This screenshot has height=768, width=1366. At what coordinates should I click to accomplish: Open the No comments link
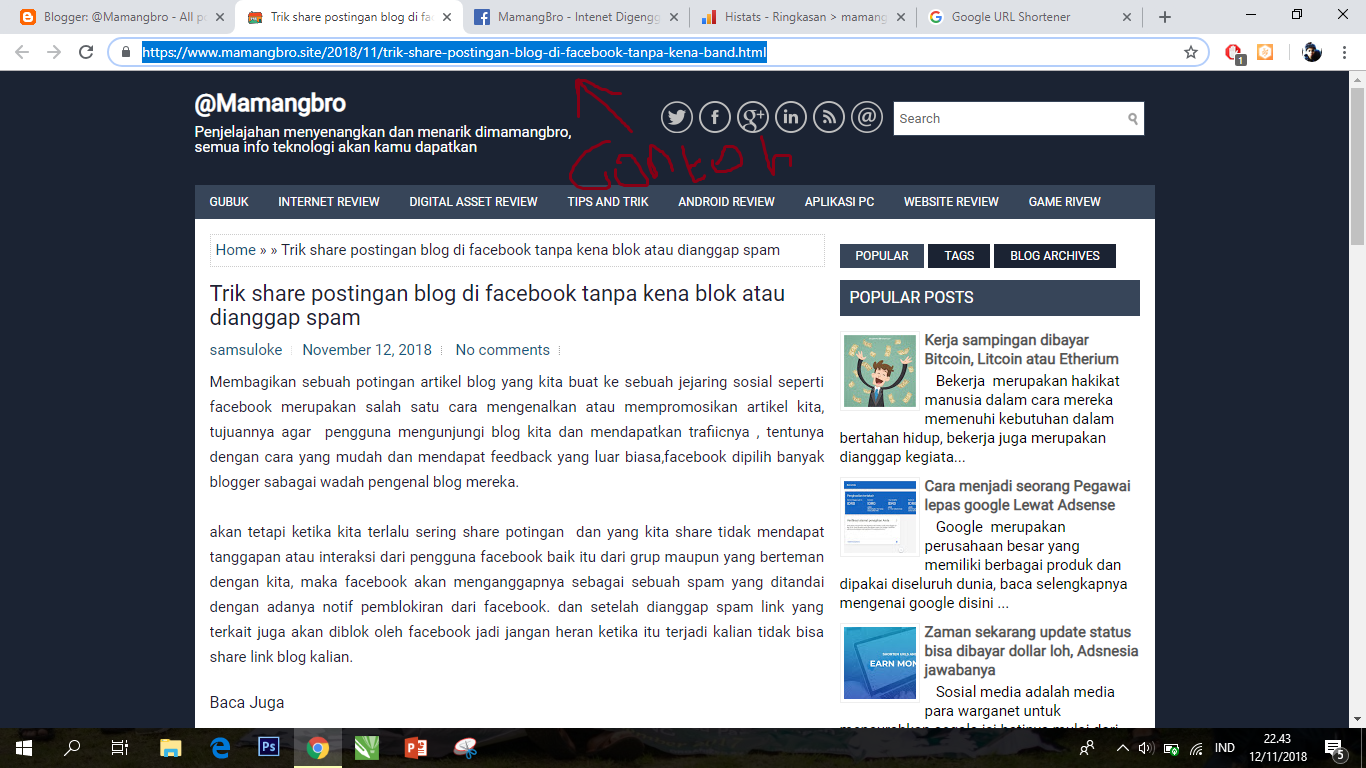point(503,350)
